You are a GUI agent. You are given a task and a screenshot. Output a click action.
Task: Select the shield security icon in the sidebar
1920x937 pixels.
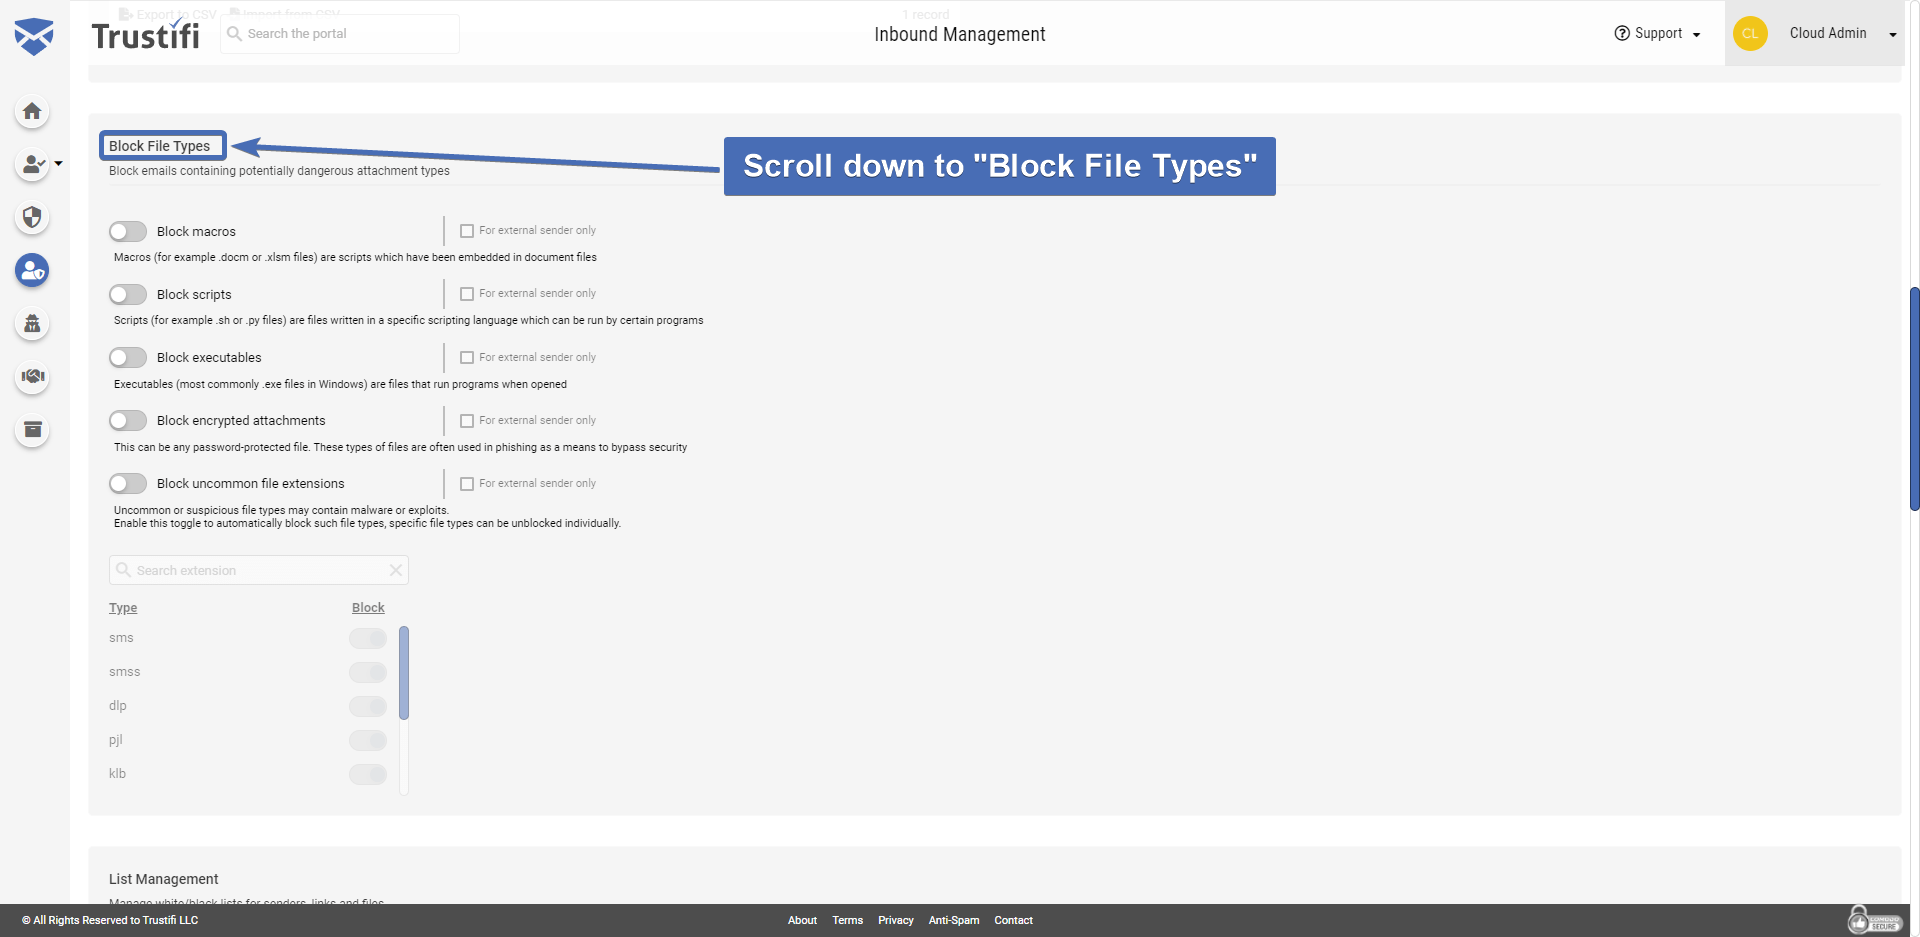pyautogui.click(x=32, y=217)
